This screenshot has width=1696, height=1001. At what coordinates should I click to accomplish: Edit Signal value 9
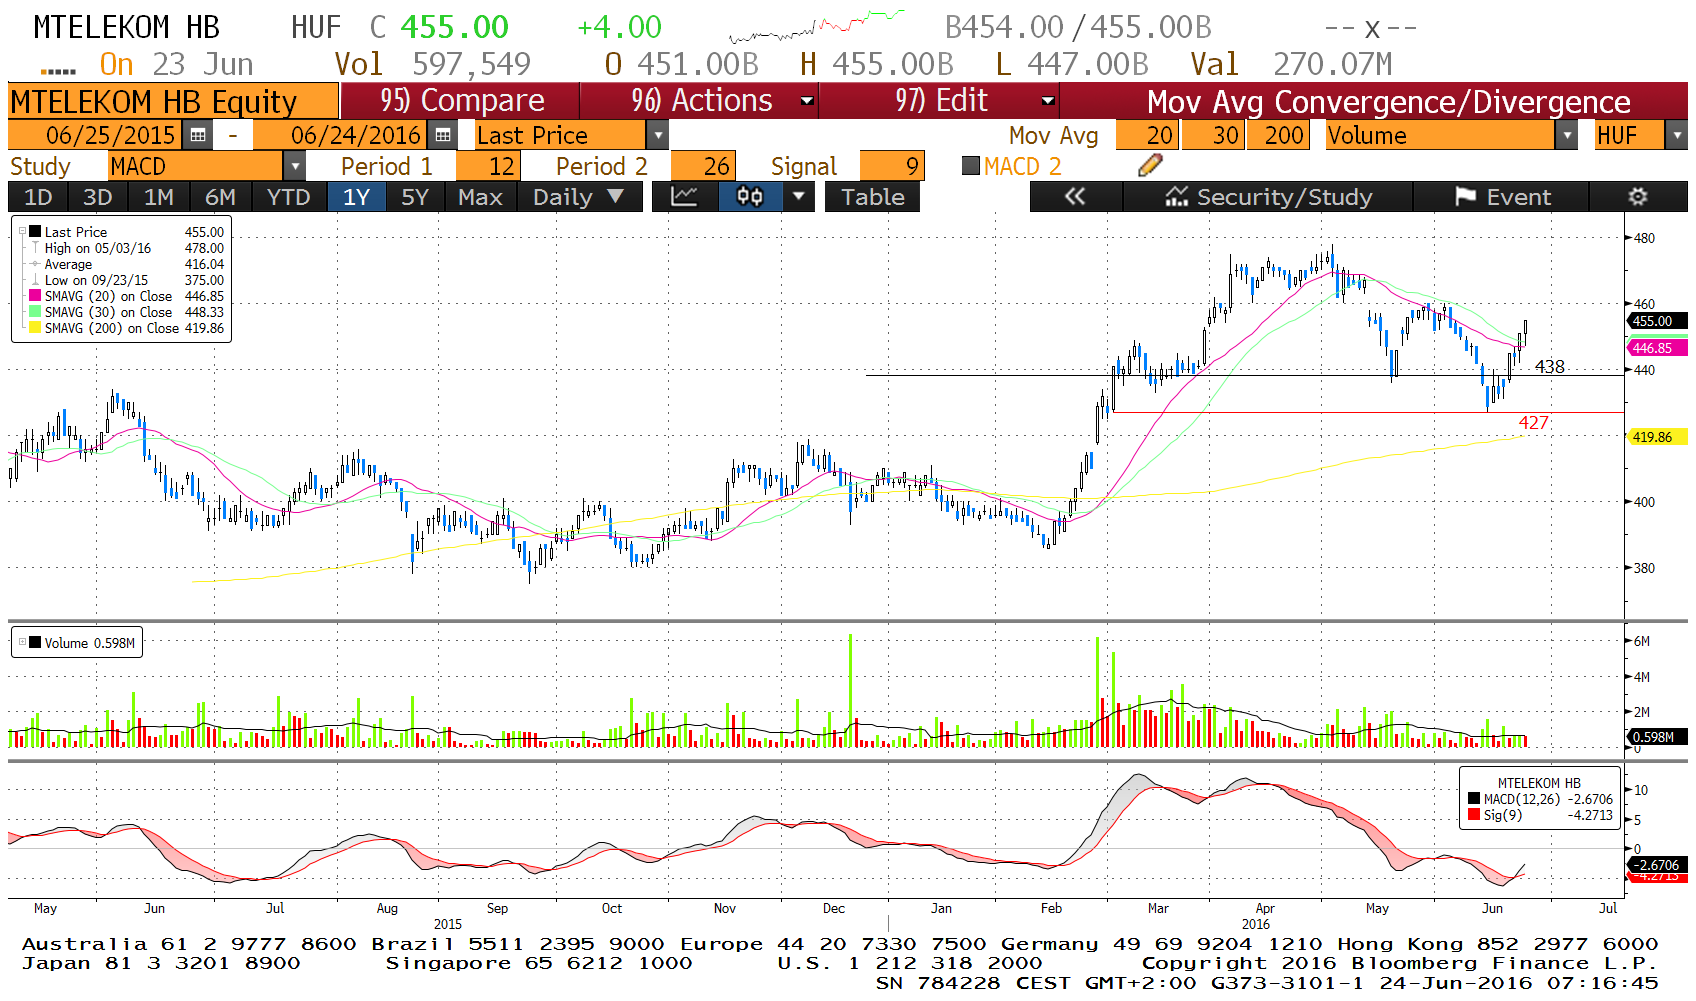tap(892, 166)
